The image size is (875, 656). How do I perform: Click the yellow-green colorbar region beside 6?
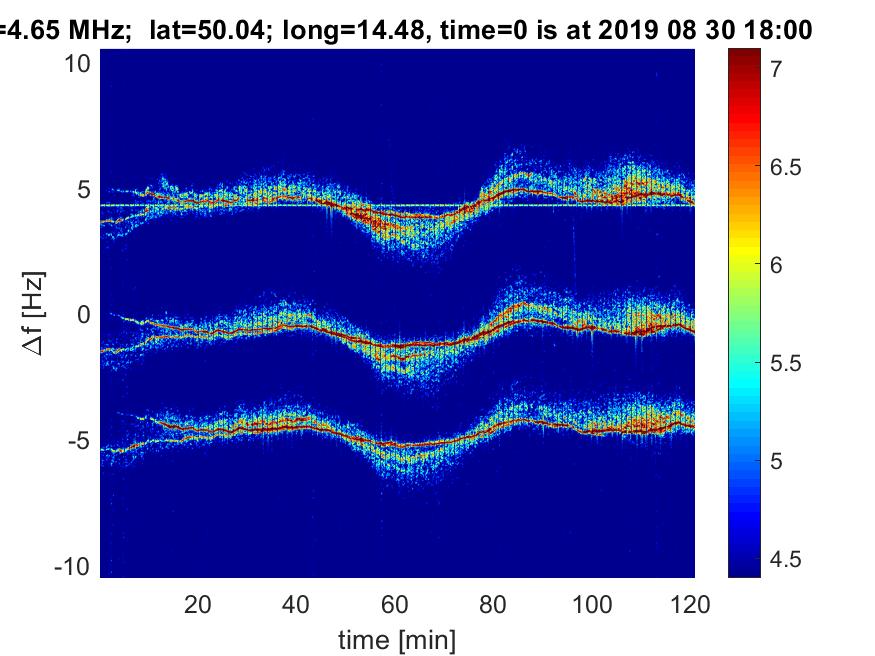pos(744,266)
